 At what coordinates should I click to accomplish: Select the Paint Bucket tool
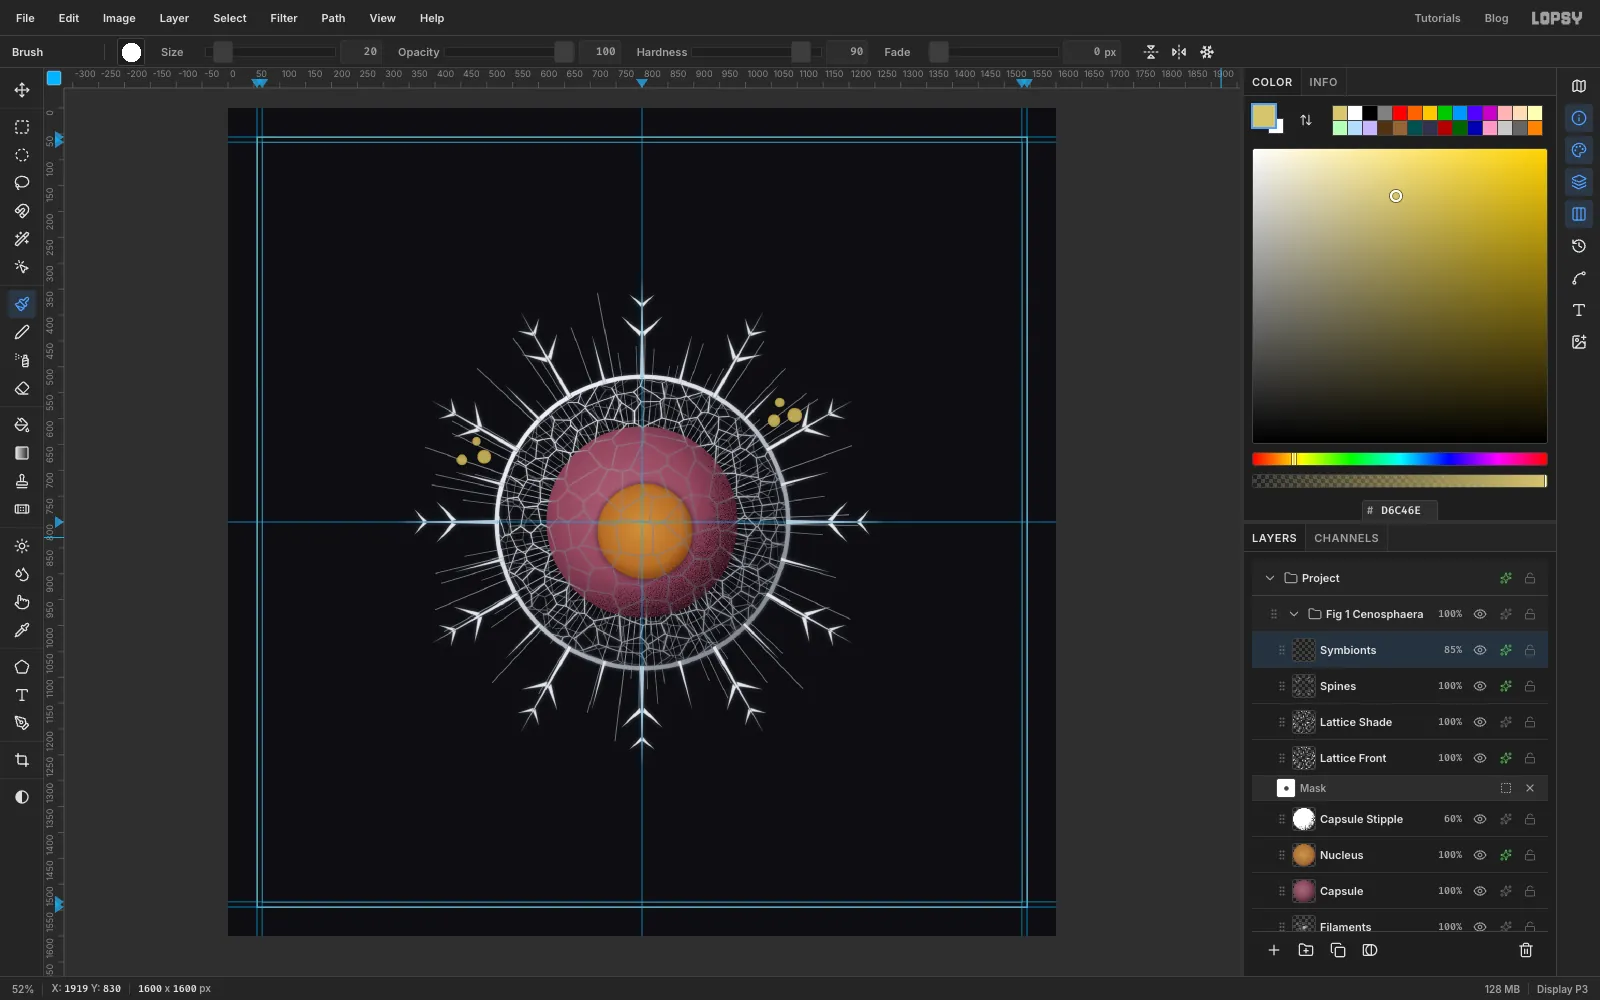click(22, 425)
